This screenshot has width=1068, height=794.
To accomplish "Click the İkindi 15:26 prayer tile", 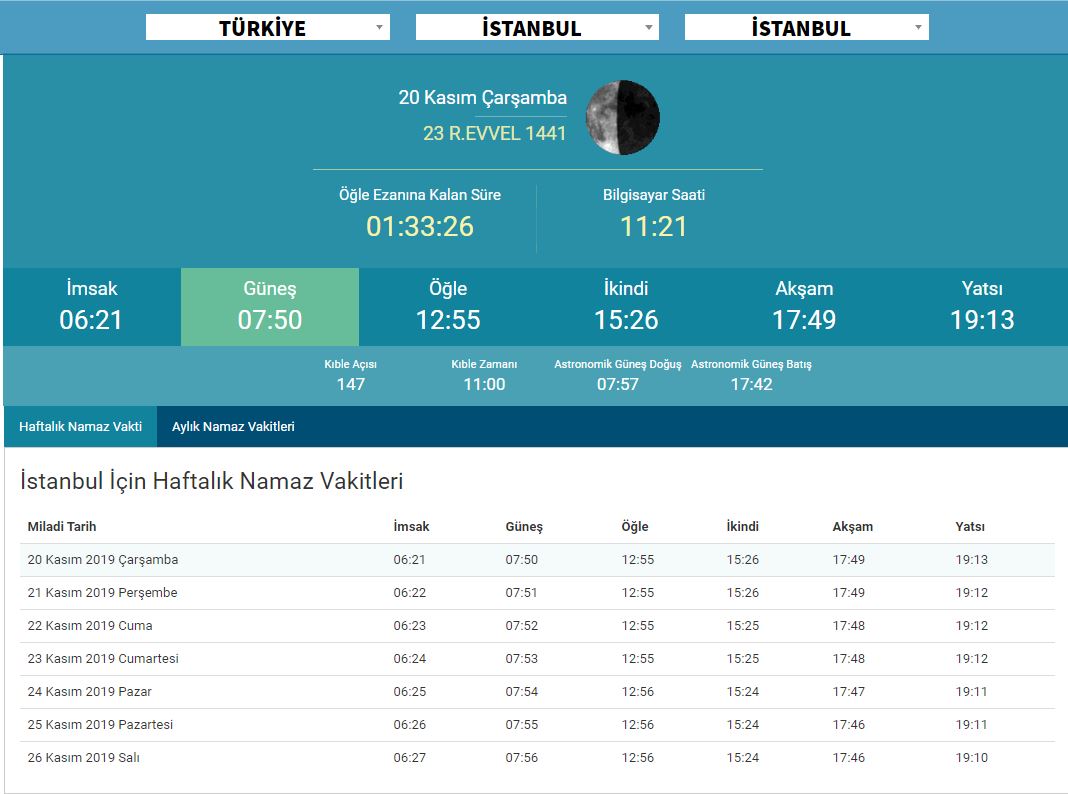I will coord(626,306).
